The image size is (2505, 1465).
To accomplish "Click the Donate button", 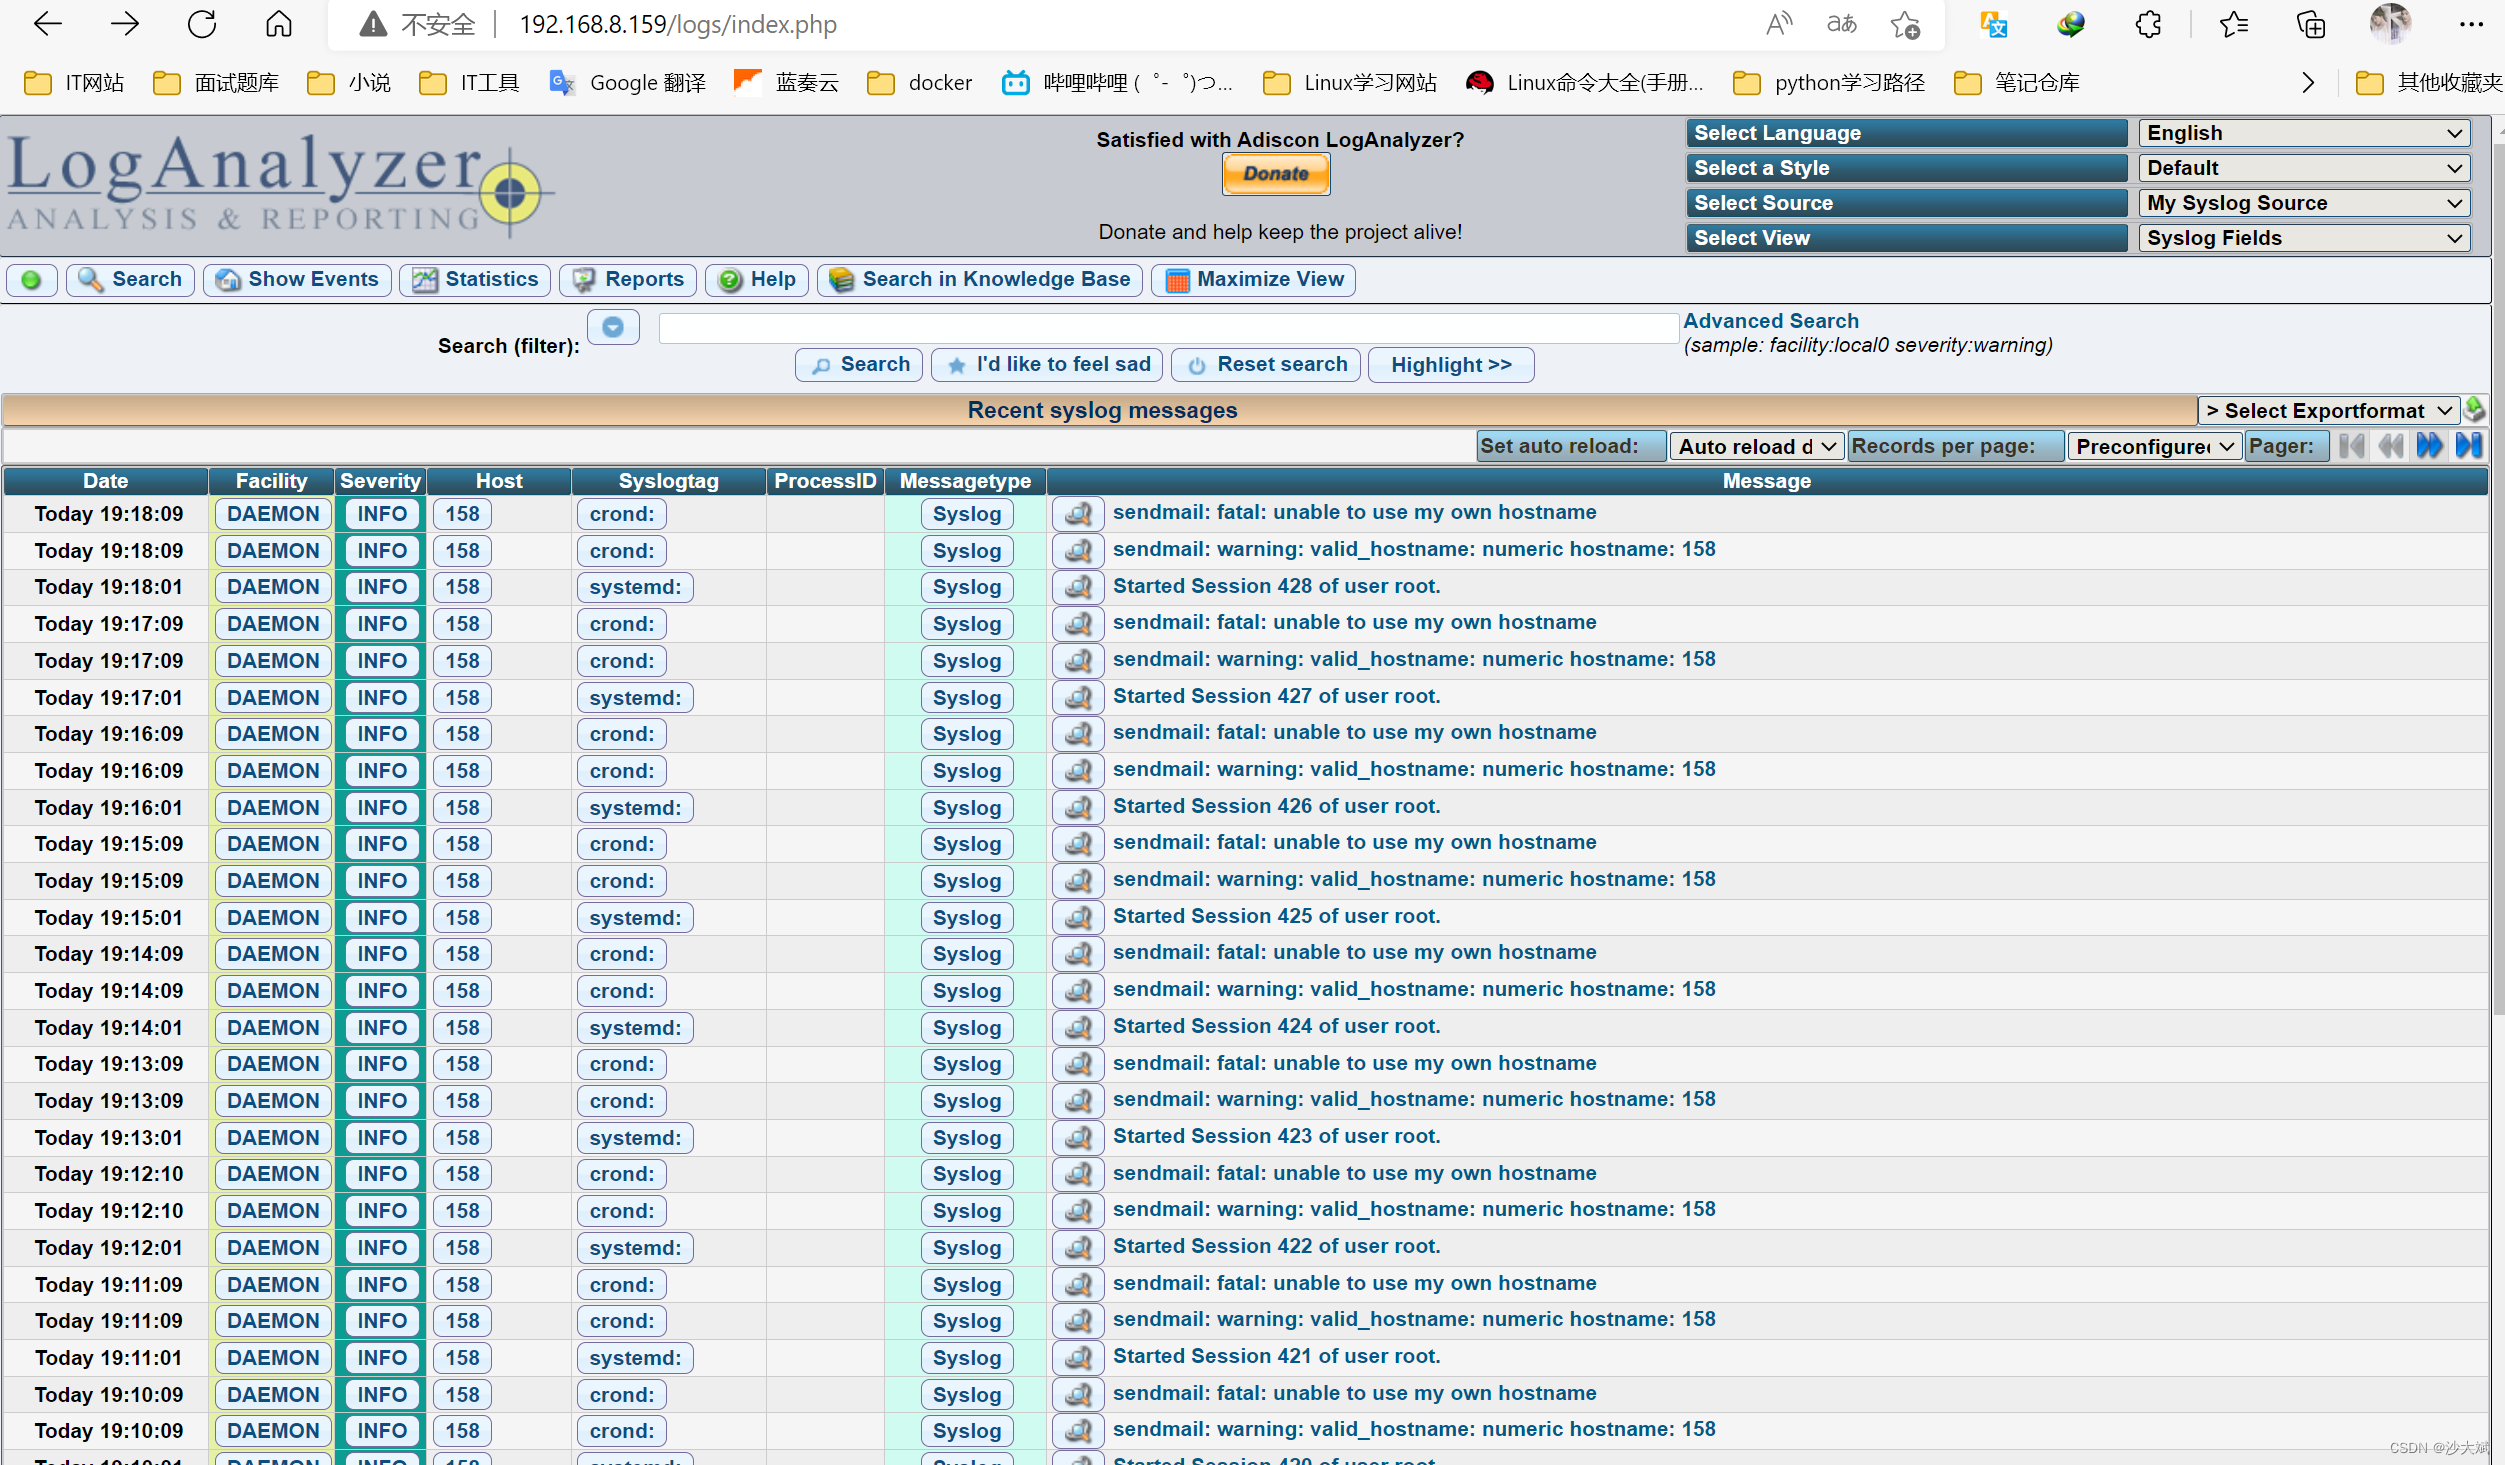I will [x=1275, y=174].
